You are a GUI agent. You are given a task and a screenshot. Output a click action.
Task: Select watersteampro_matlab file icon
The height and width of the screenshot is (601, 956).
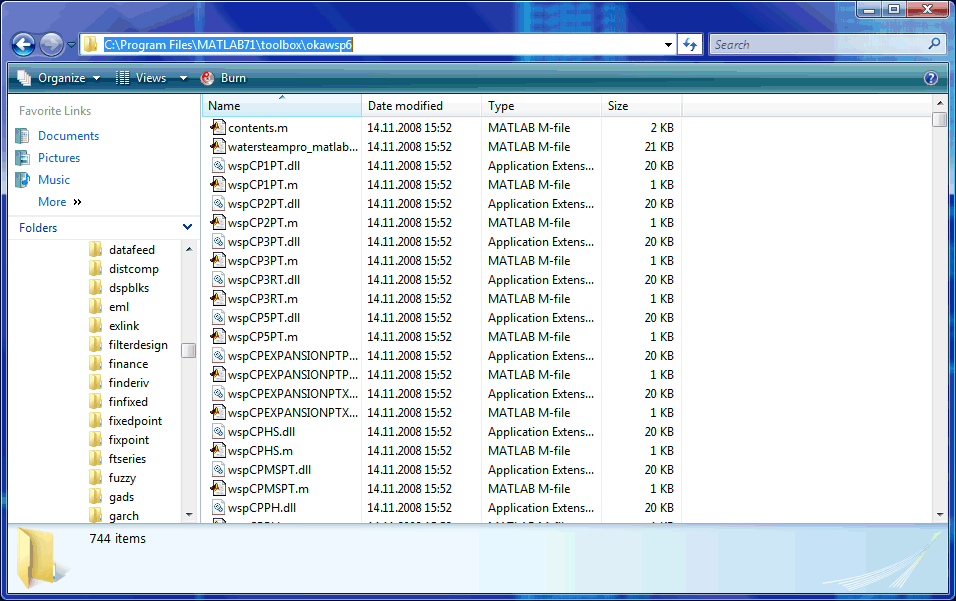click(218, 146)
